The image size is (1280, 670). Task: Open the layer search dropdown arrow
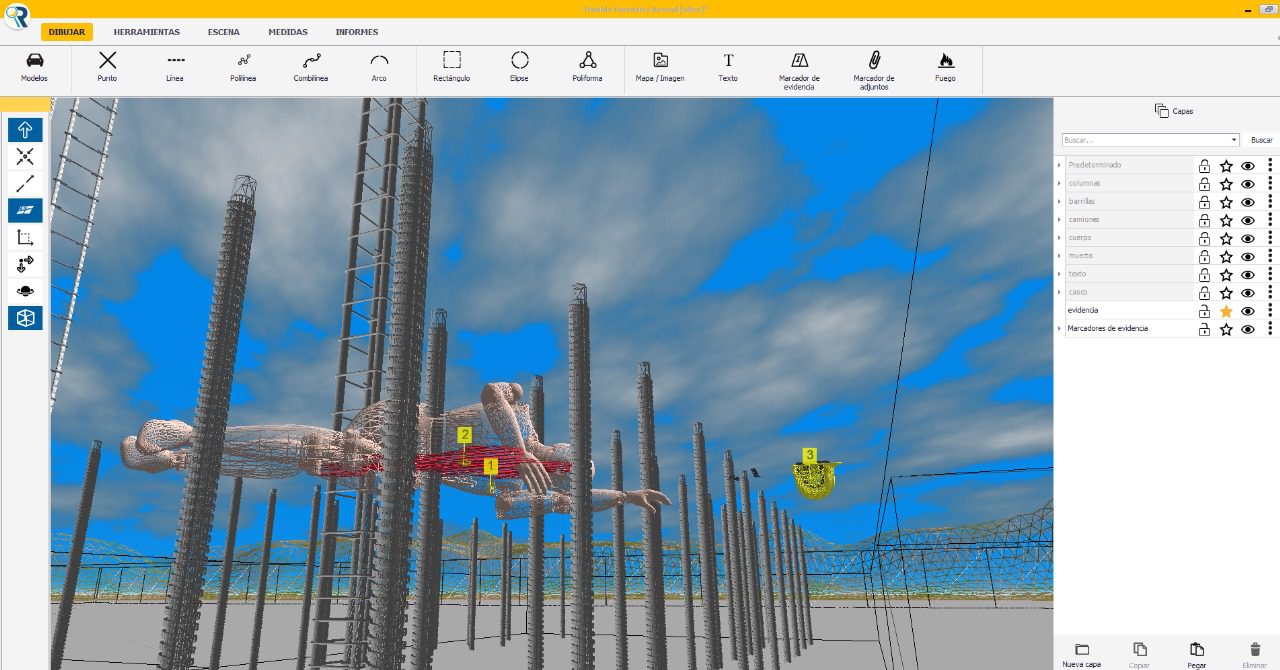[1234, 140]
